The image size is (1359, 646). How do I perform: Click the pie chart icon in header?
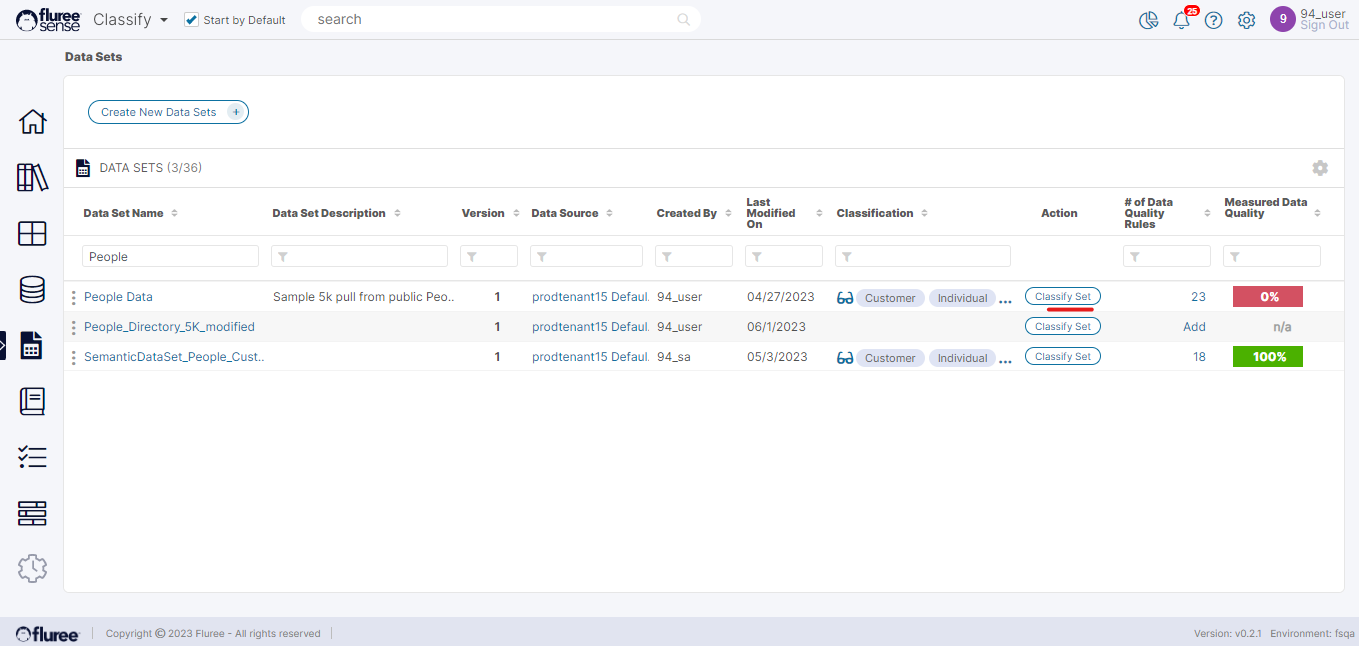pos(1148,20)
